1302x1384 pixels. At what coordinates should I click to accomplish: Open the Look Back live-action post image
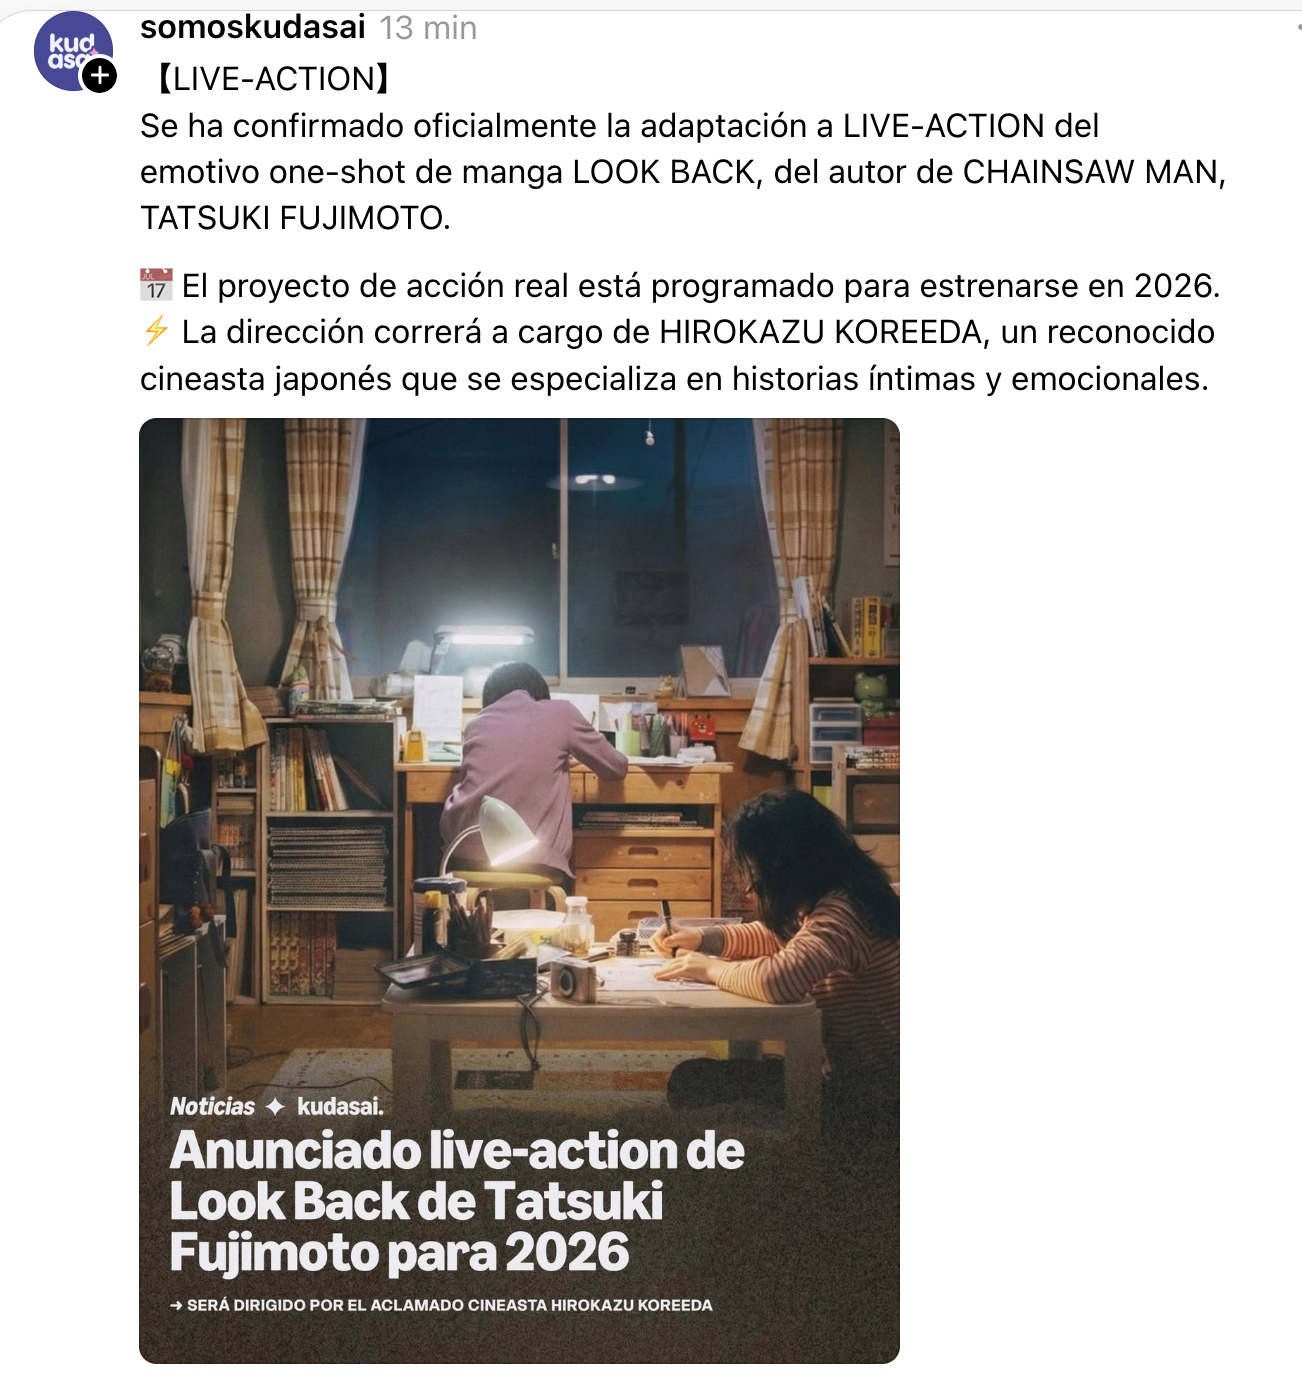point(519,890)
